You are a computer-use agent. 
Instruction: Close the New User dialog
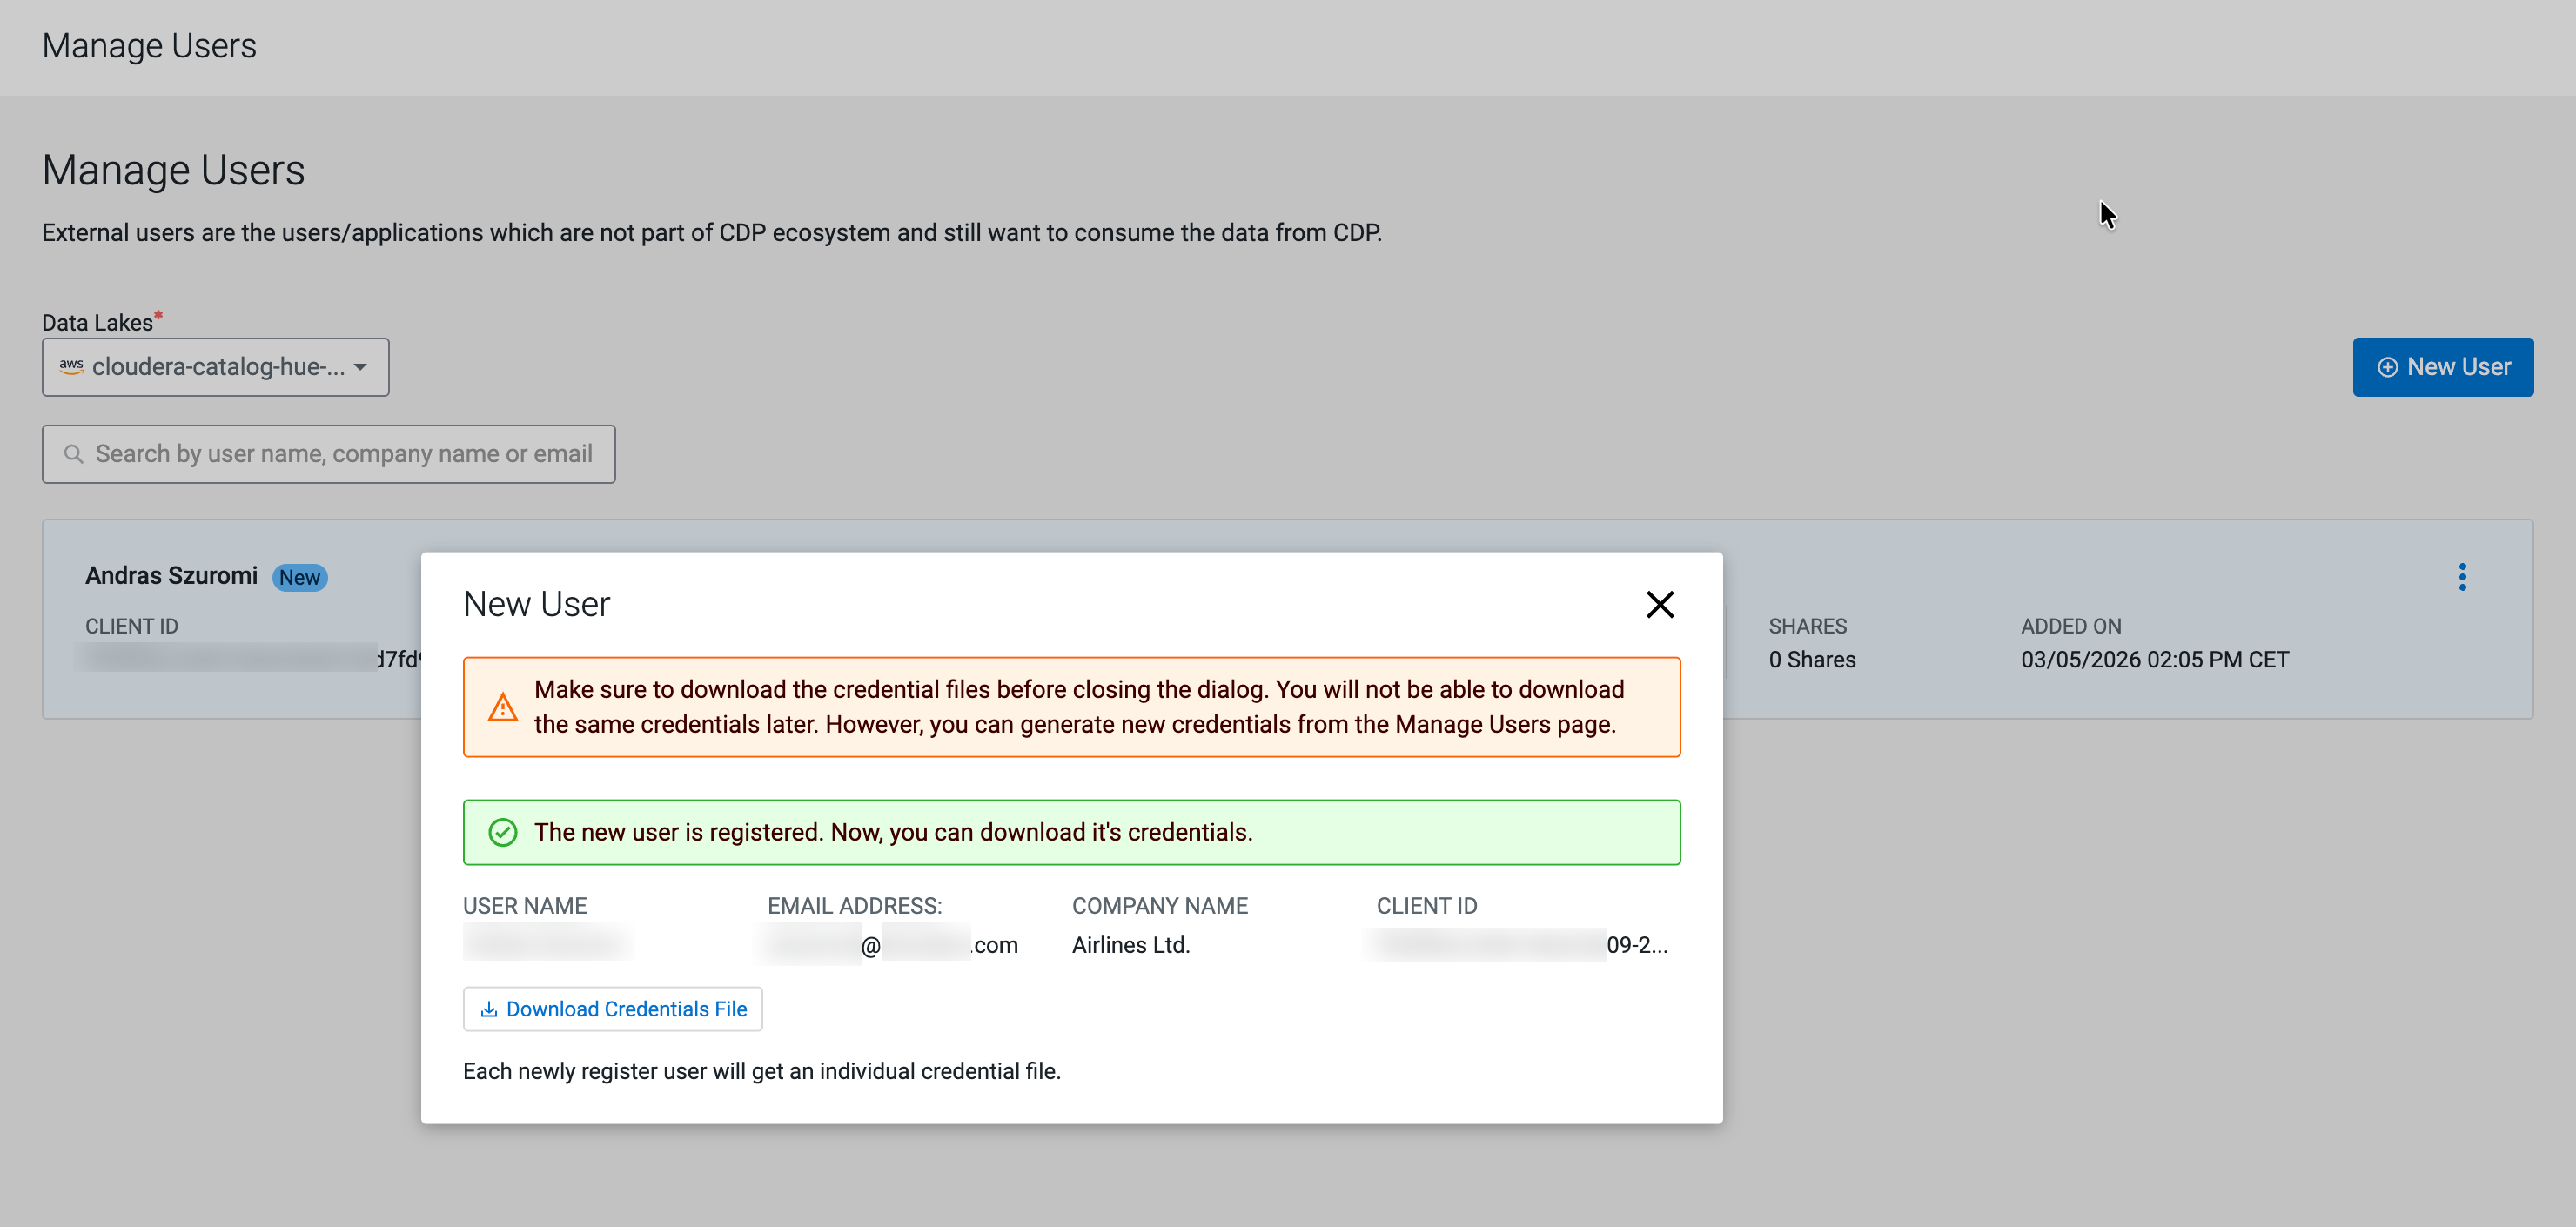pyautogui.click(x=1659, y=604)
